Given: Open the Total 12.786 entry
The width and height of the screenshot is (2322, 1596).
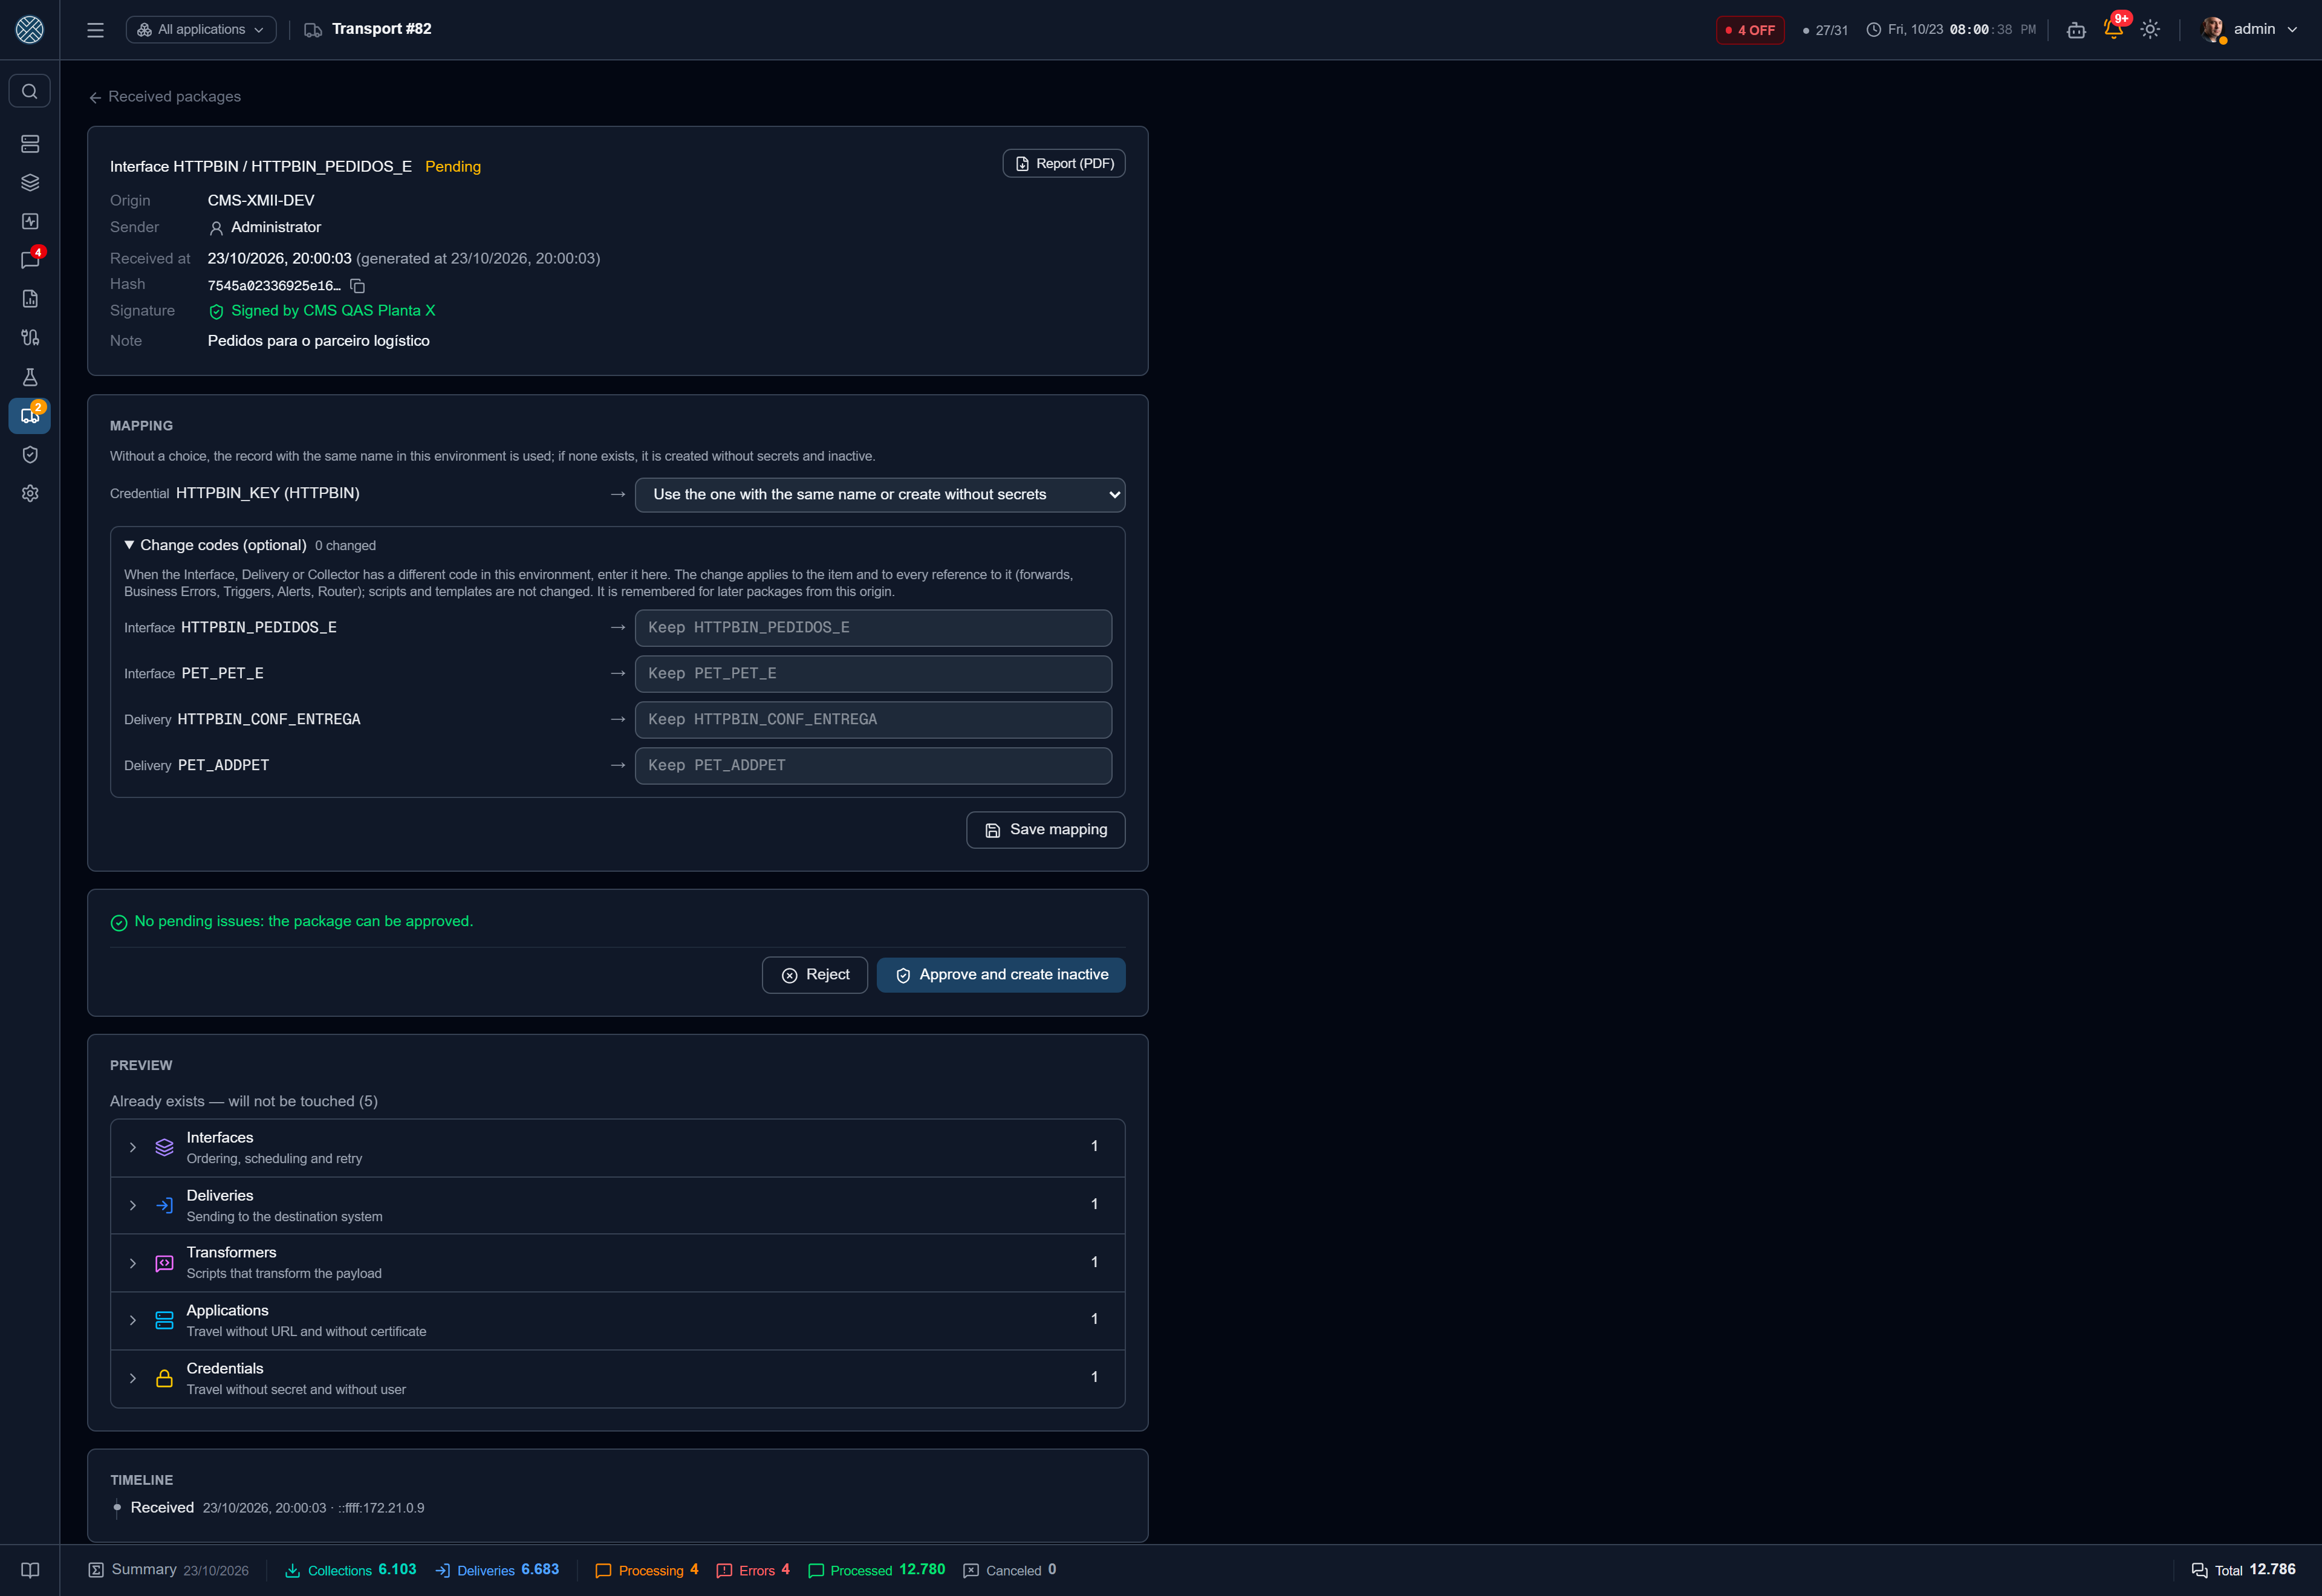Looking at the screenshot, I should coord(2243,1570).
